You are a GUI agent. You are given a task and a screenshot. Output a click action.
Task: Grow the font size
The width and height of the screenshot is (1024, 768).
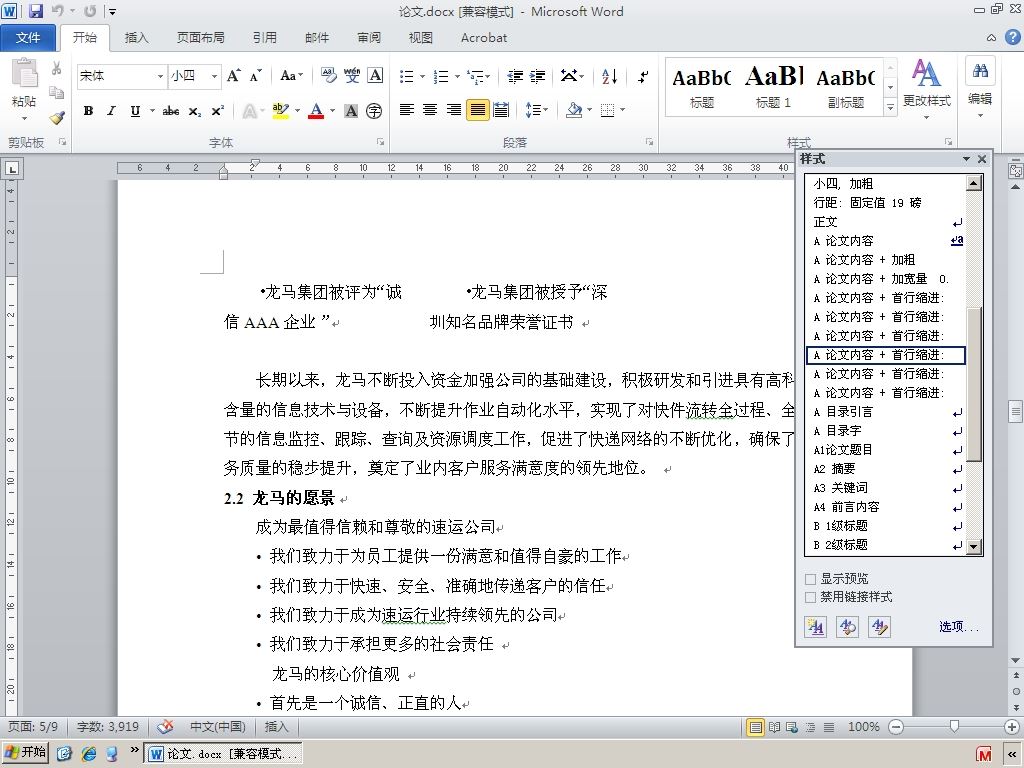click(233, 76)
